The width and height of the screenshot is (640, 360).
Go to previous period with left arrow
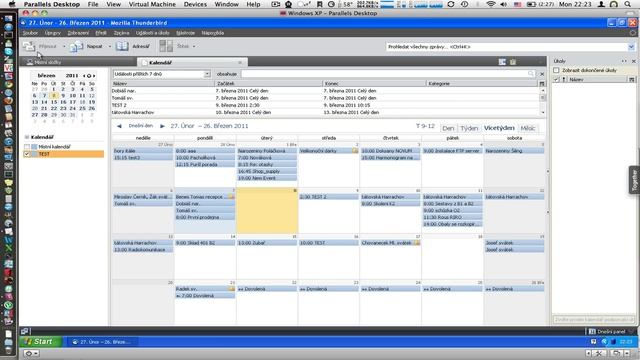point(119,126)
